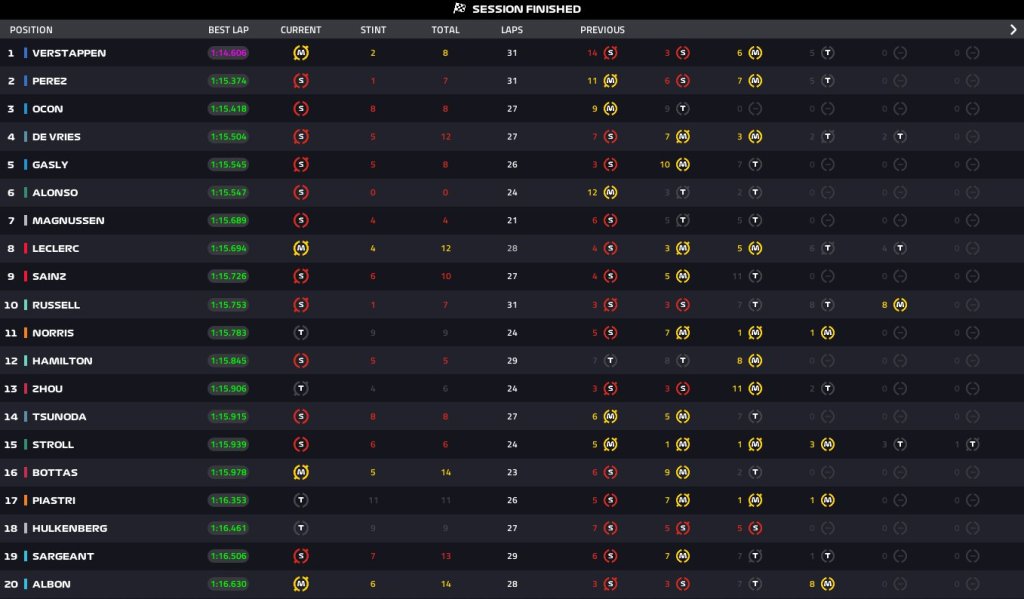
Task: Click Norris's current test tyre icon
Action: pyautogui.click(x=300, y=332)
